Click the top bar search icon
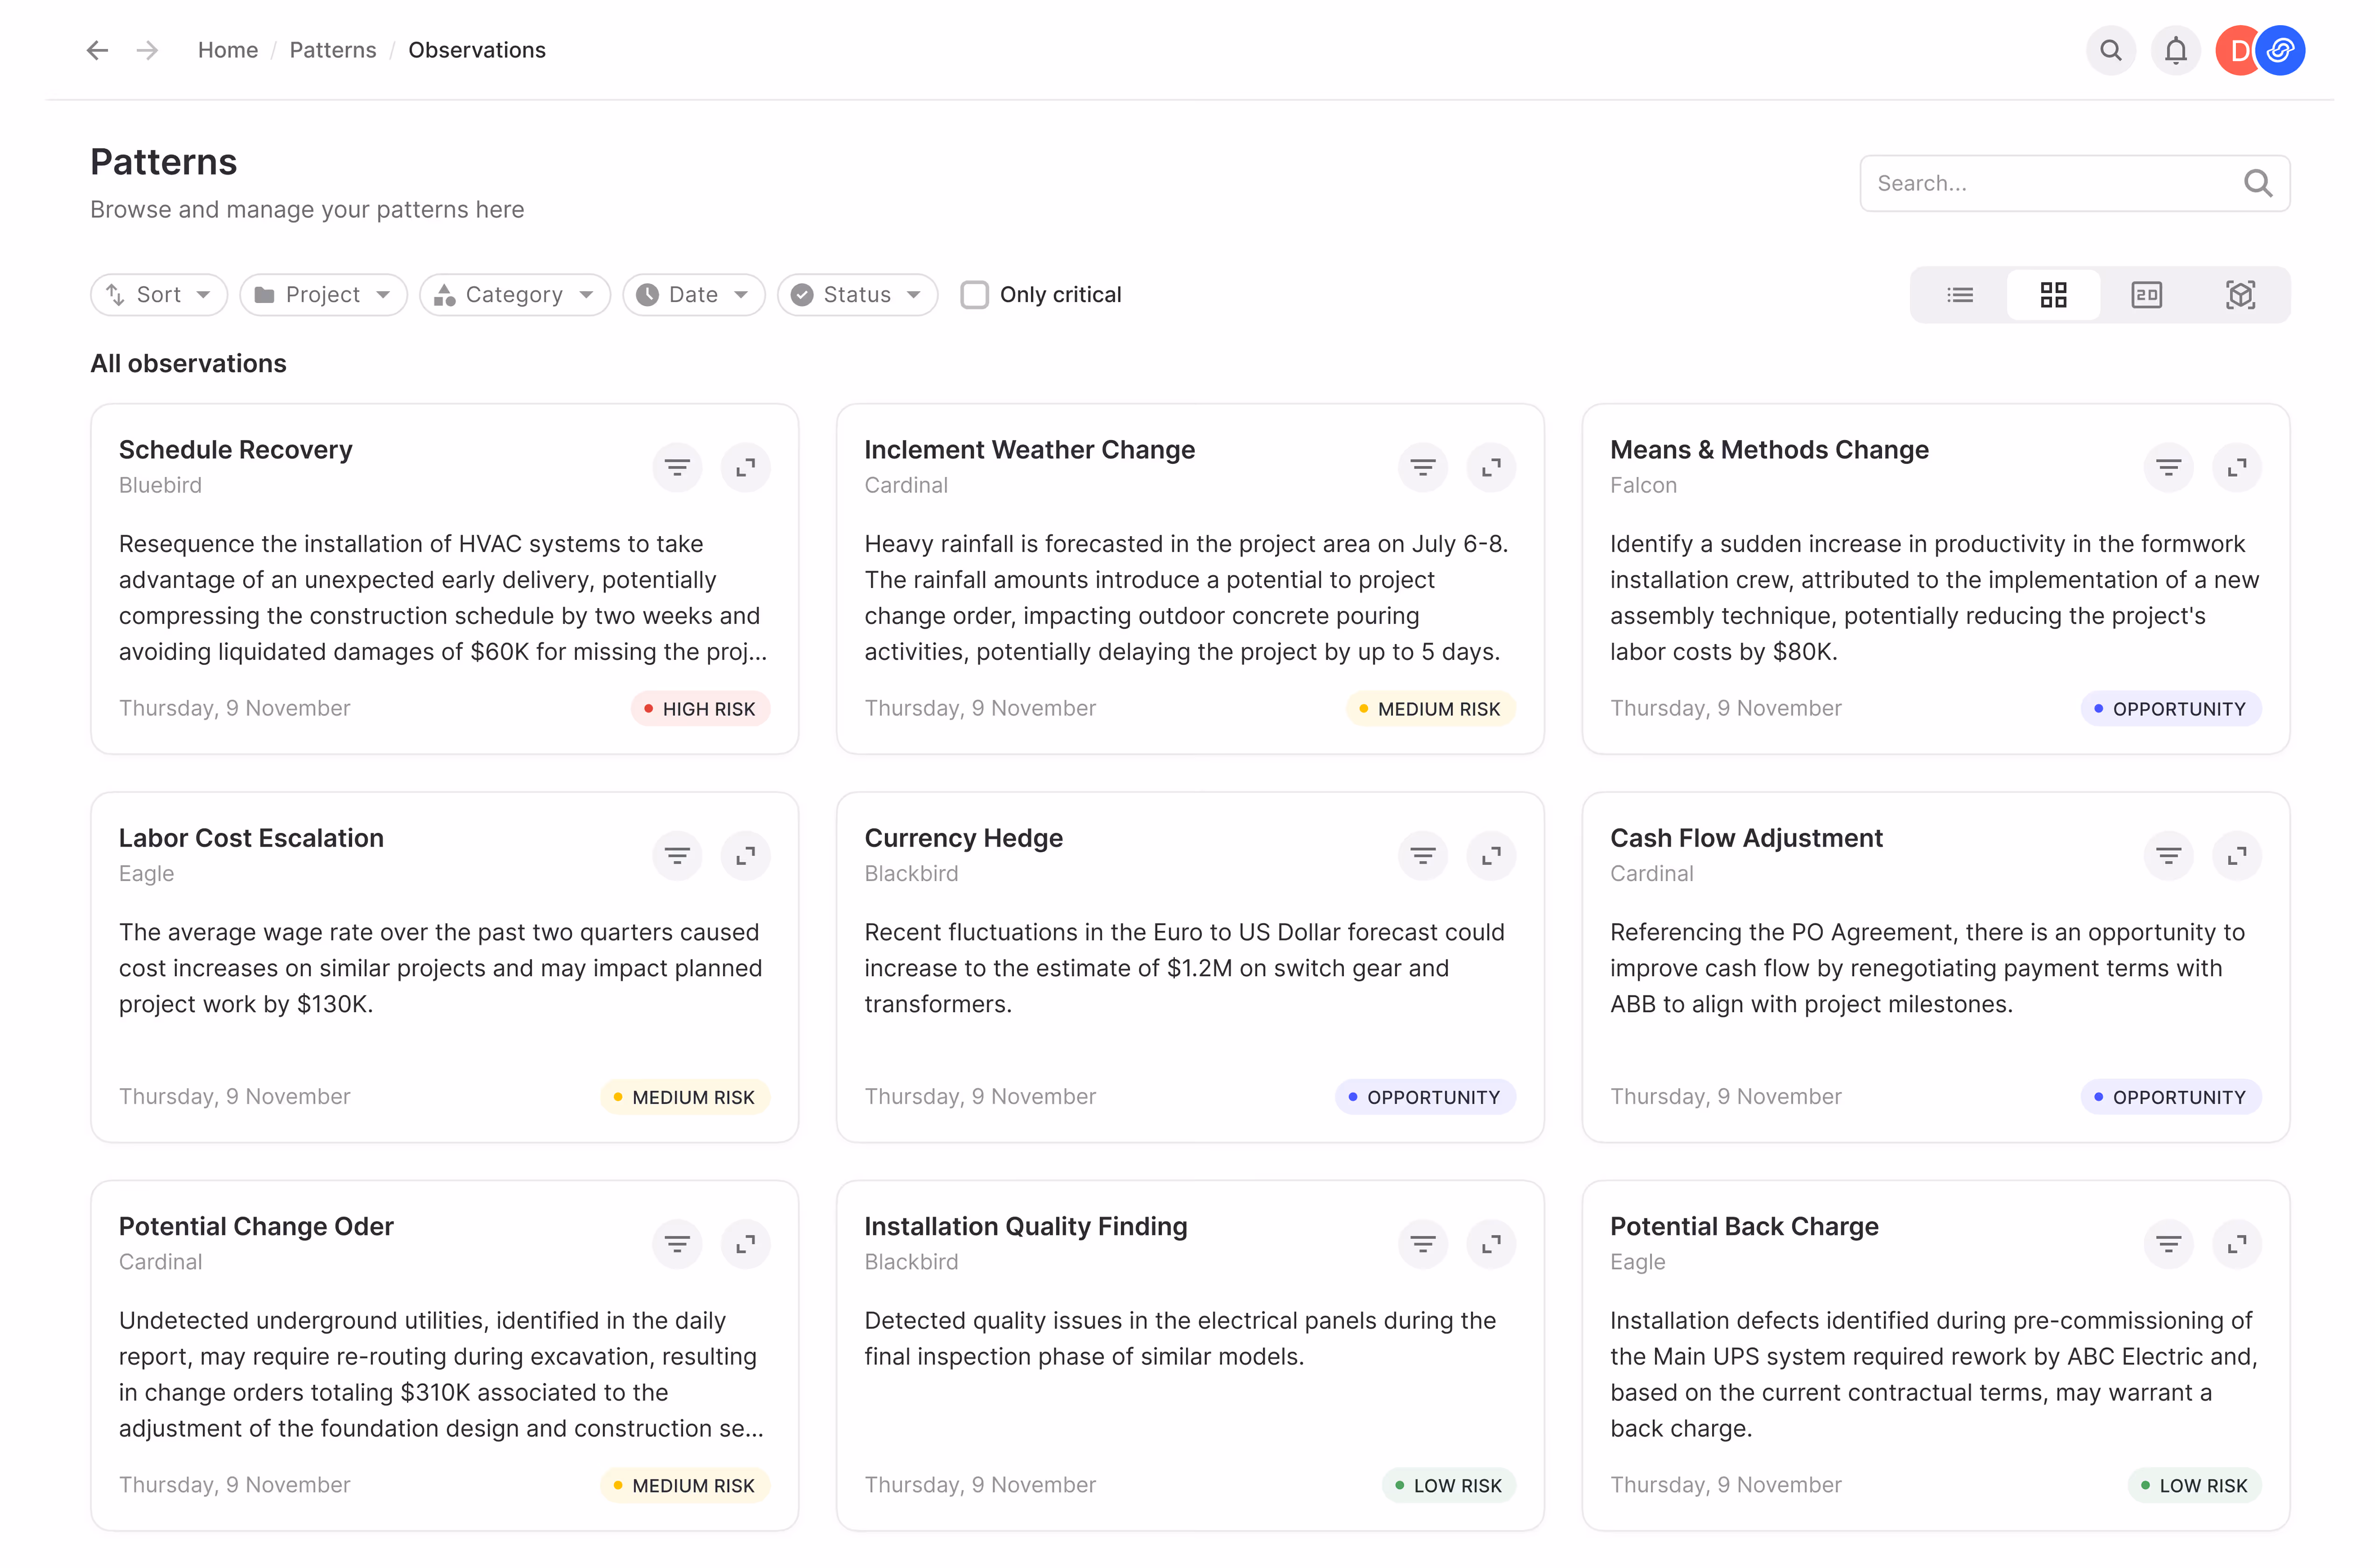The height and width of the screenshot is (1568, 2375). point(2110,50)
